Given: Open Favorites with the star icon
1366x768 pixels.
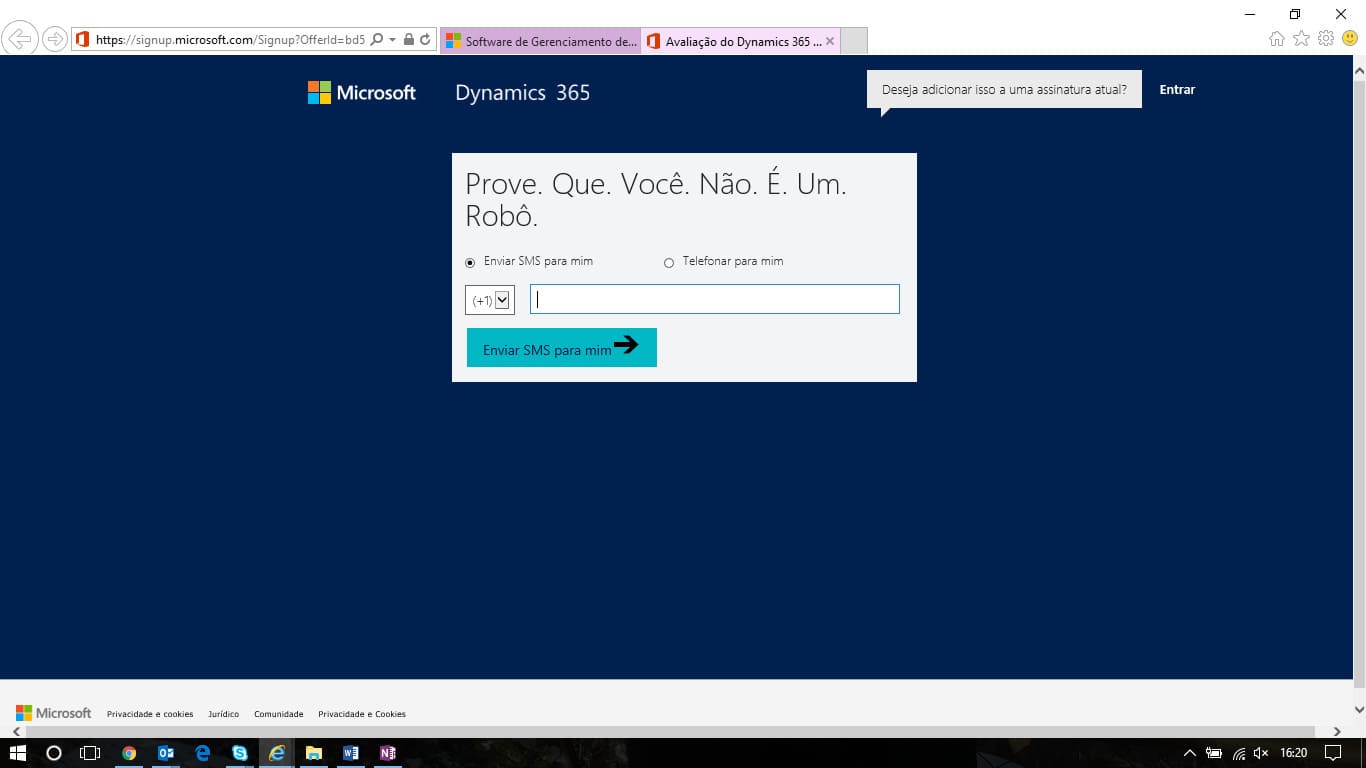Looking at the screenshot, I should (x=1301, y=39).
